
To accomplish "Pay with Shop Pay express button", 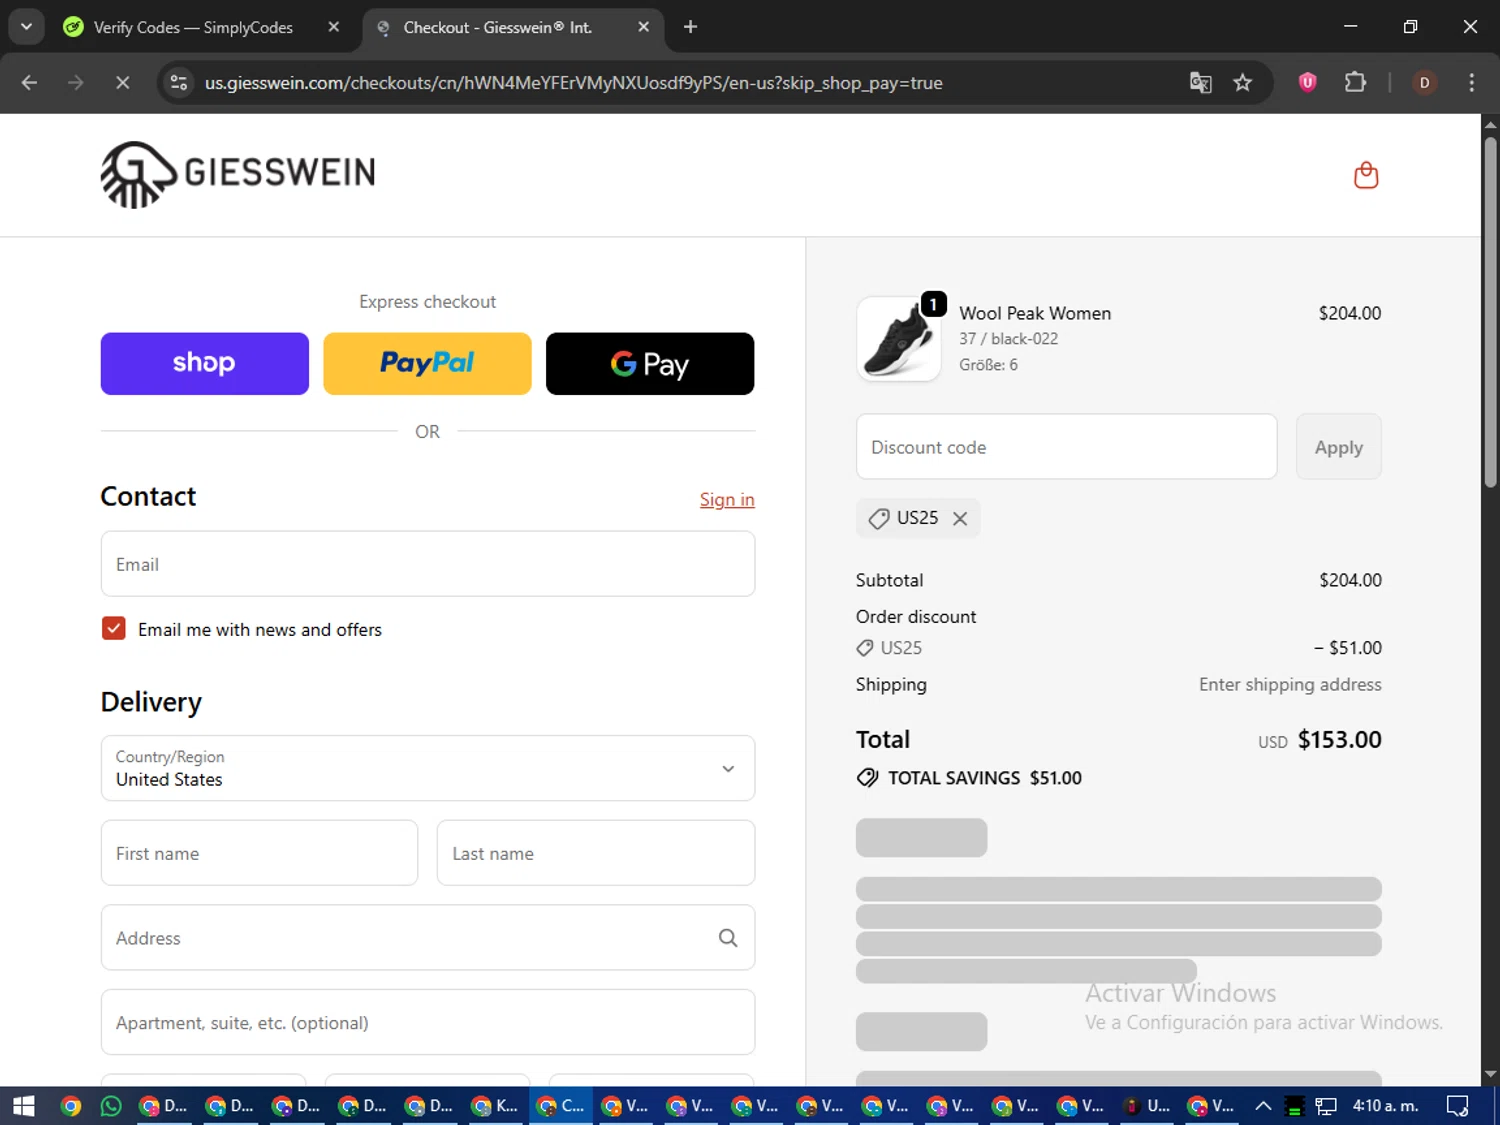I will (205, 363).
